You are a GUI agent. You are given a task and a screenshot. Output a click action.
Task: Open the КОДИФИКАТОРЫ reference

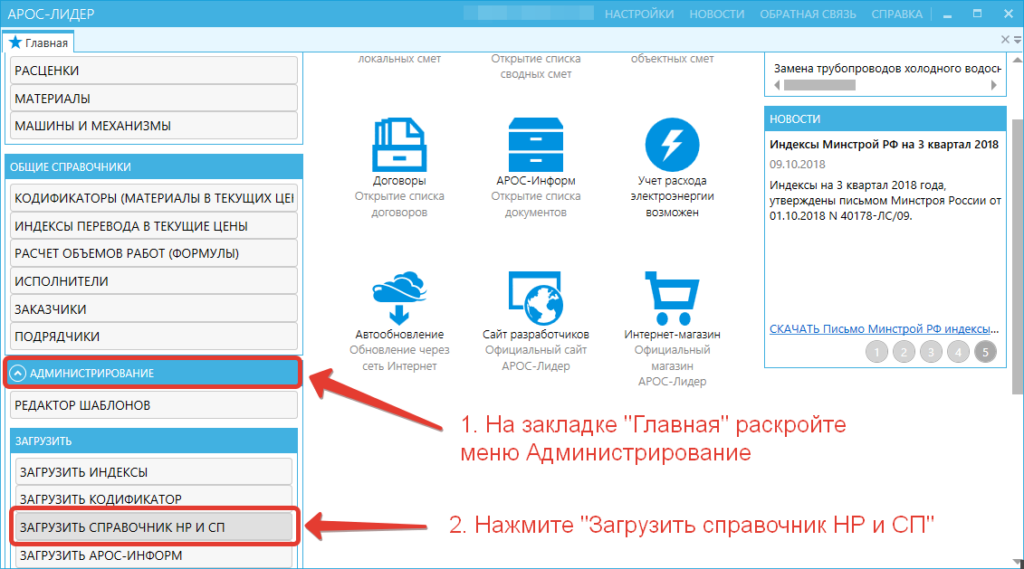(x=153, y=198)
